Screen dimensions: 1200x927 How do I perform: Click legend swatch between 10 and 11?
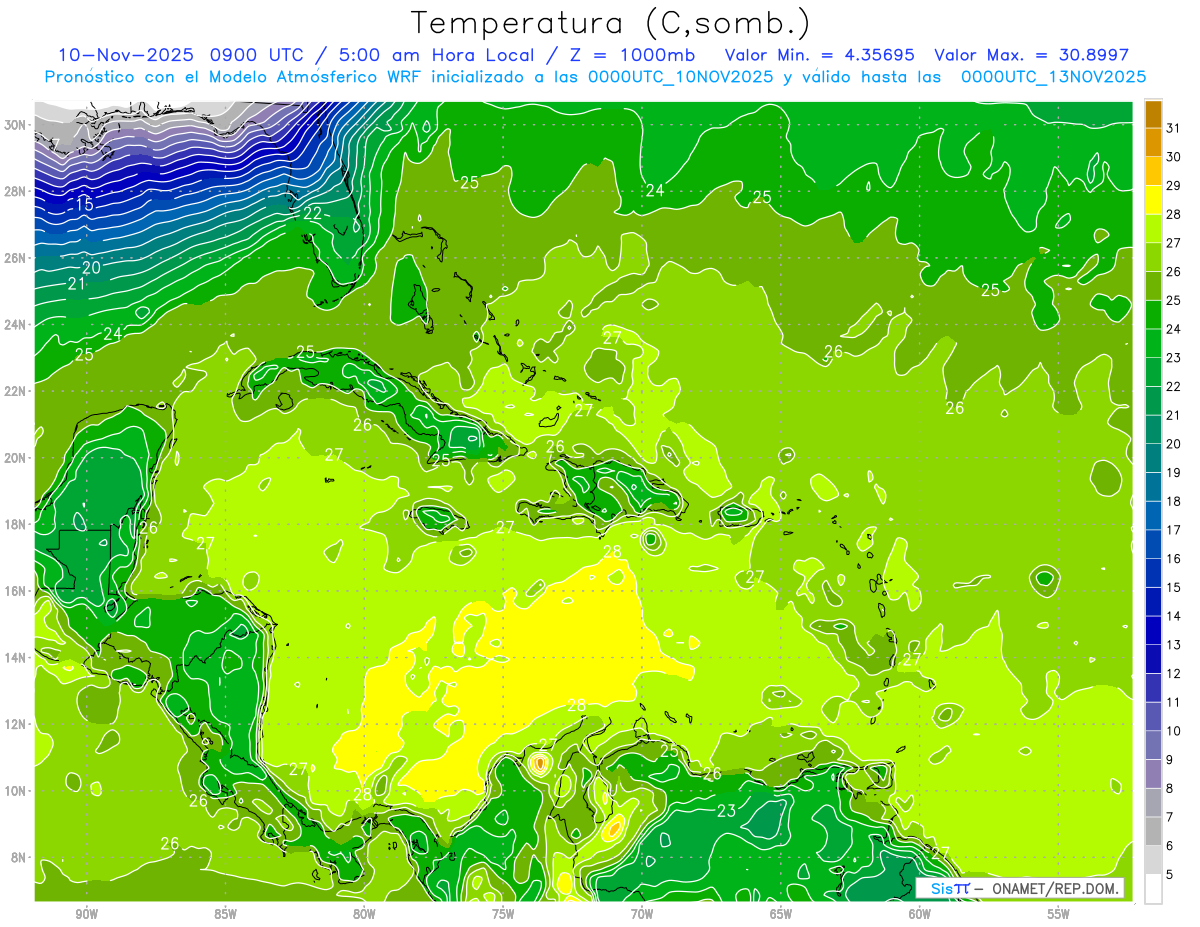pyautogui.click(x=1153, y=716)
